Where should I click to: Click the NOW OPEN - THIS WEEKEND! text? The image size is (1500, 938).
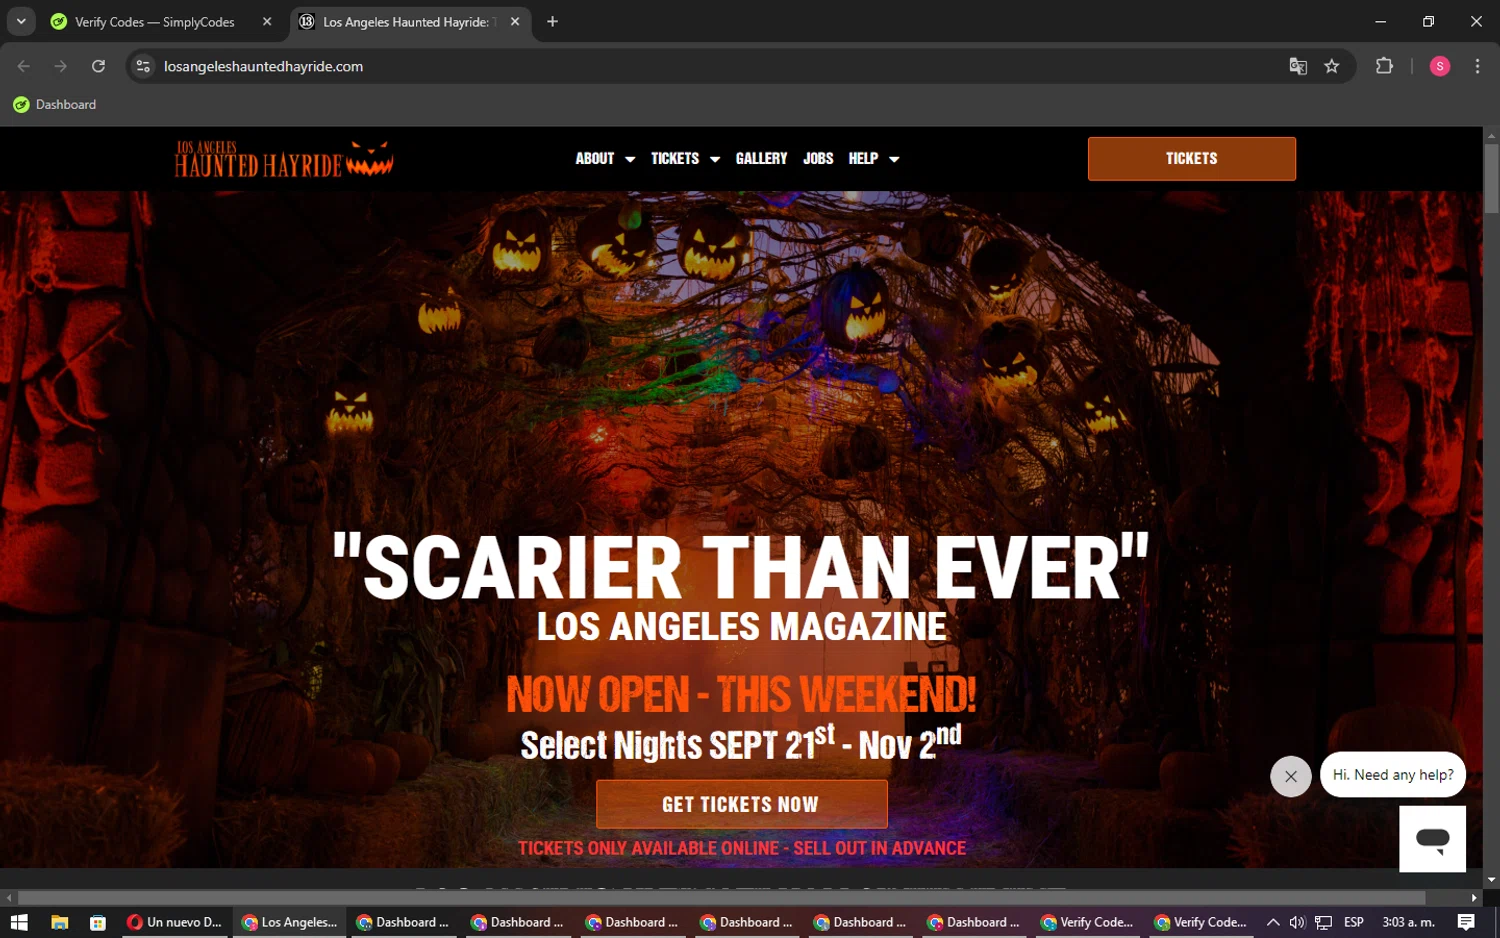(741, 694)
